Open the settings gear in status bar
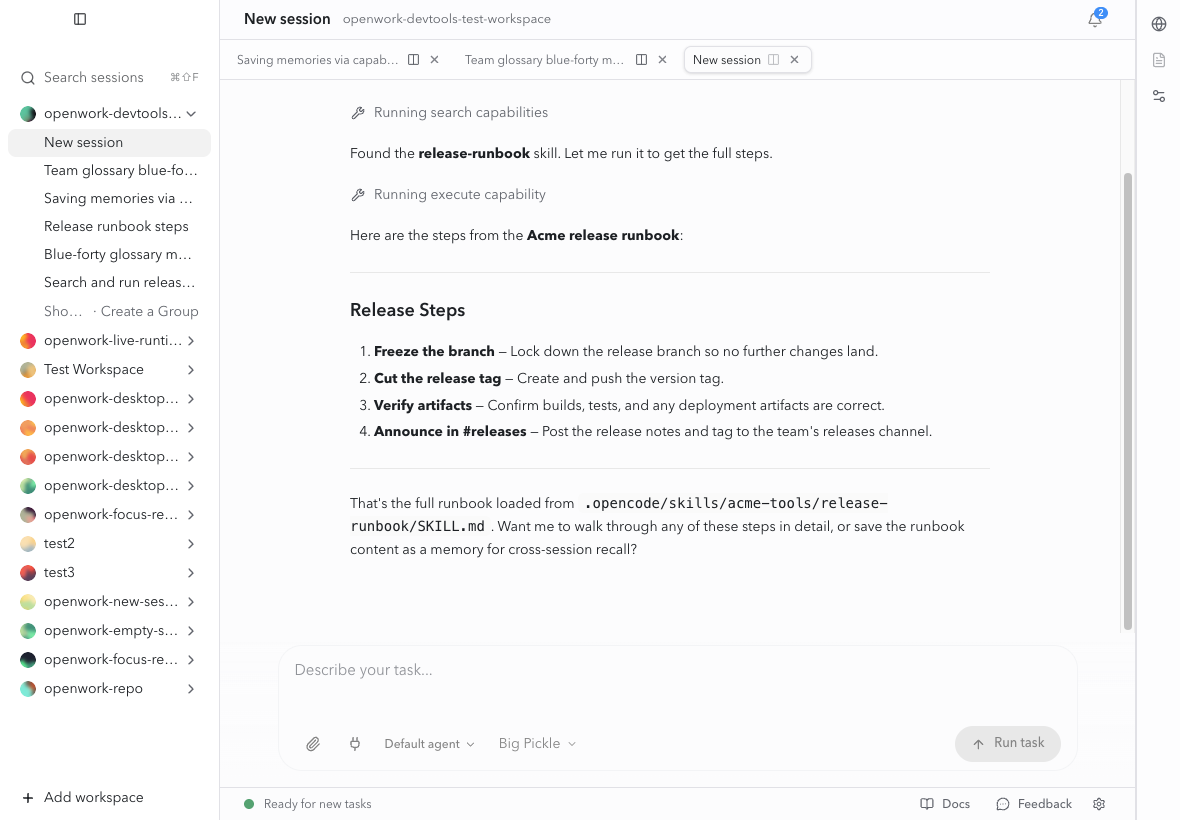1180x820 pixels. 1099,804
